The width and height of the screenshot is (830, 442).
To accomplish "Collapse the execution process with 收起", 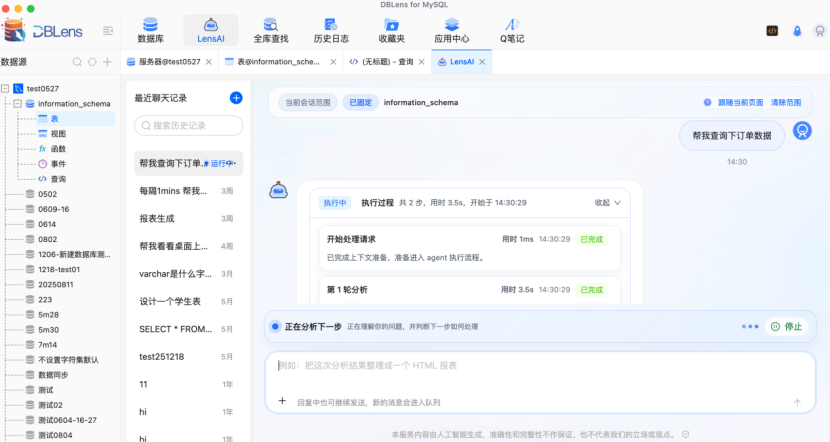I will click(608, 203).
